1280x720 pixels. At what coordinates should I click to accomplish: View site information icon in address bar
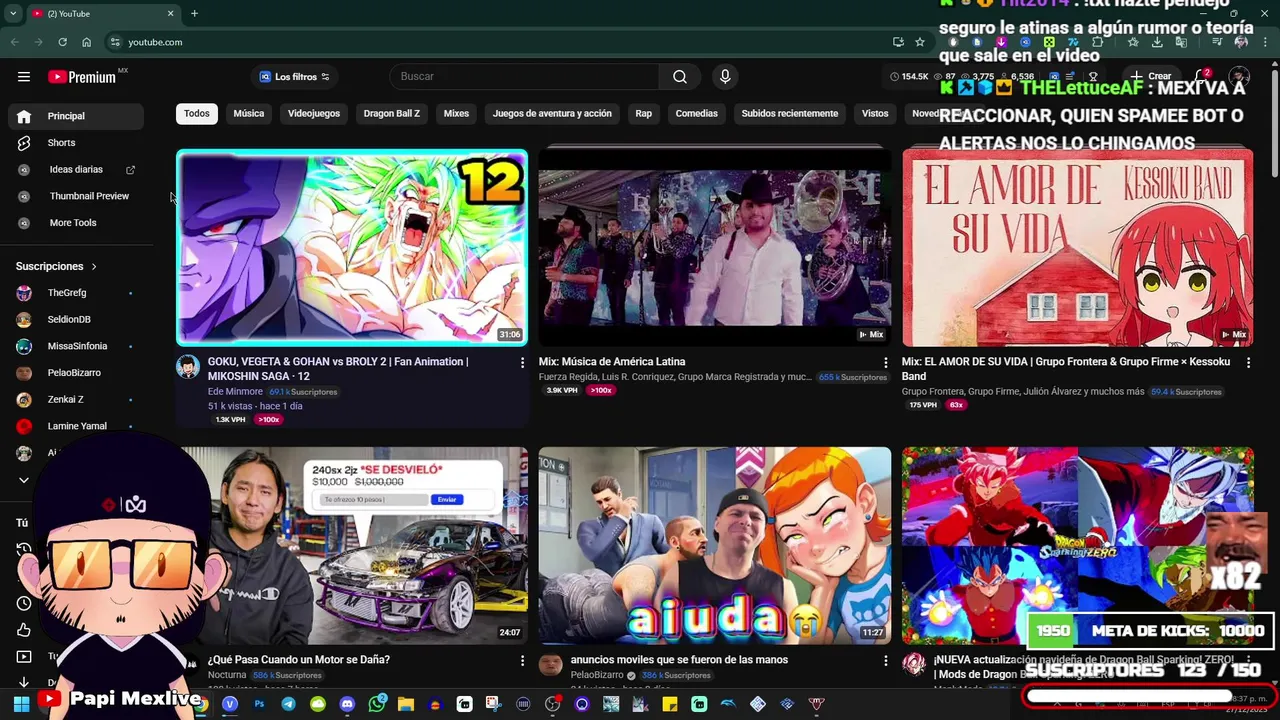[116, 42]
